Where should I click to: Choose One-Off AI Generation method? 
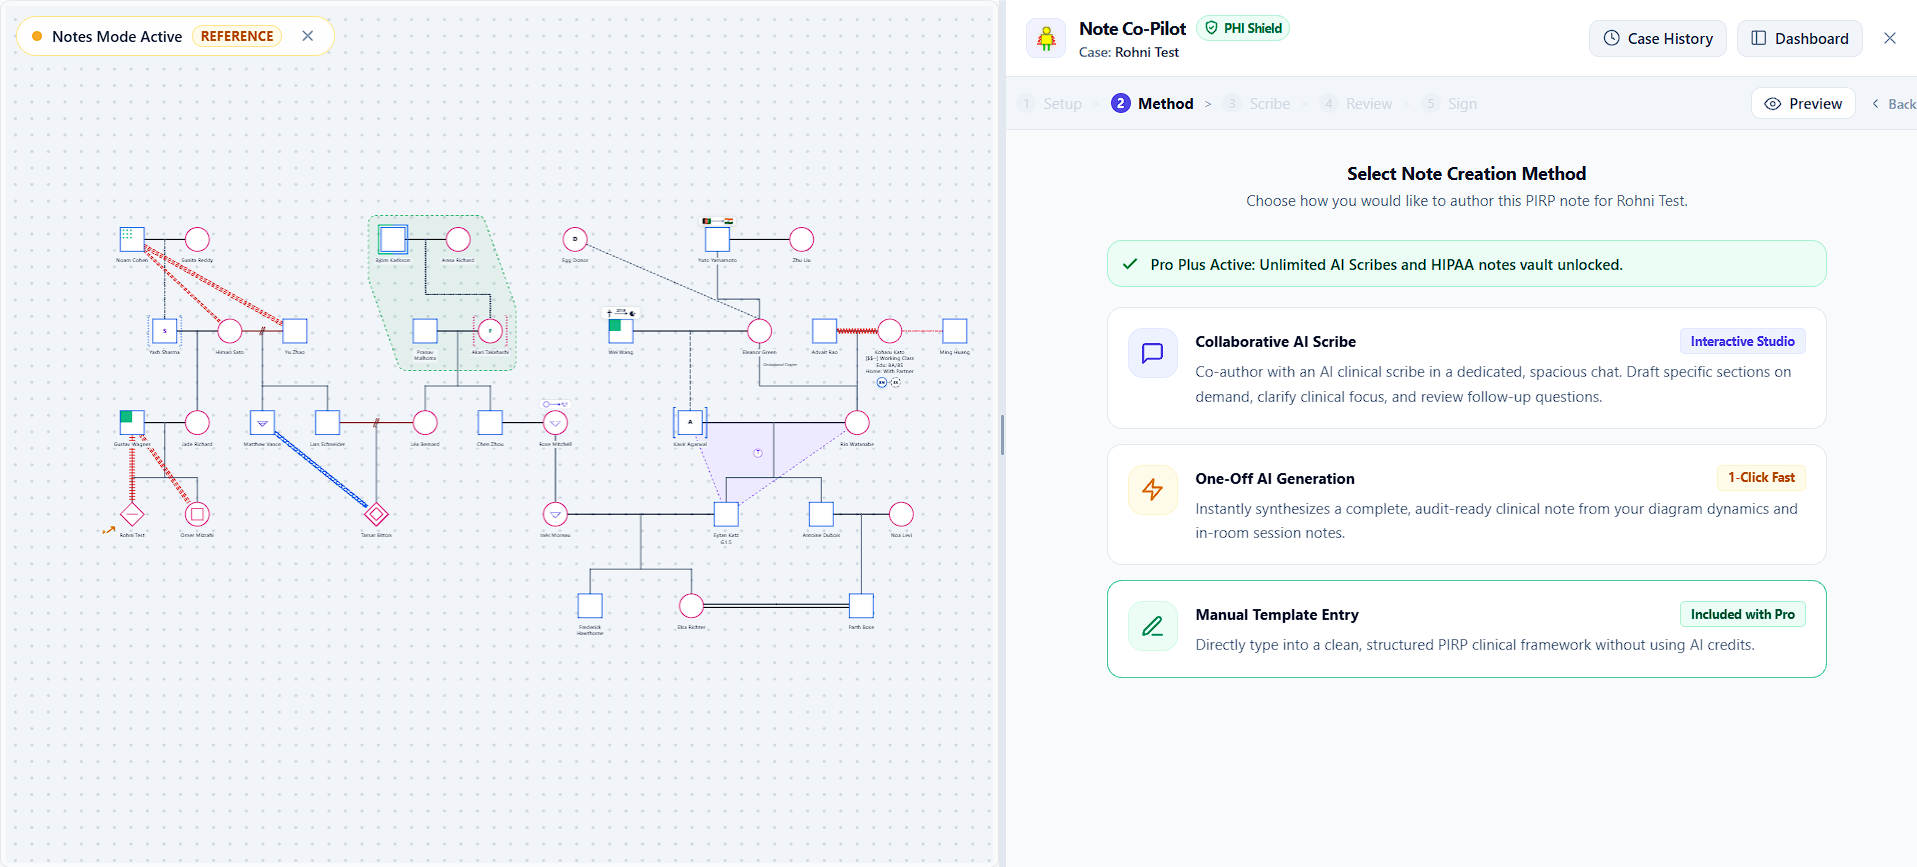(x=1466, y=504)
